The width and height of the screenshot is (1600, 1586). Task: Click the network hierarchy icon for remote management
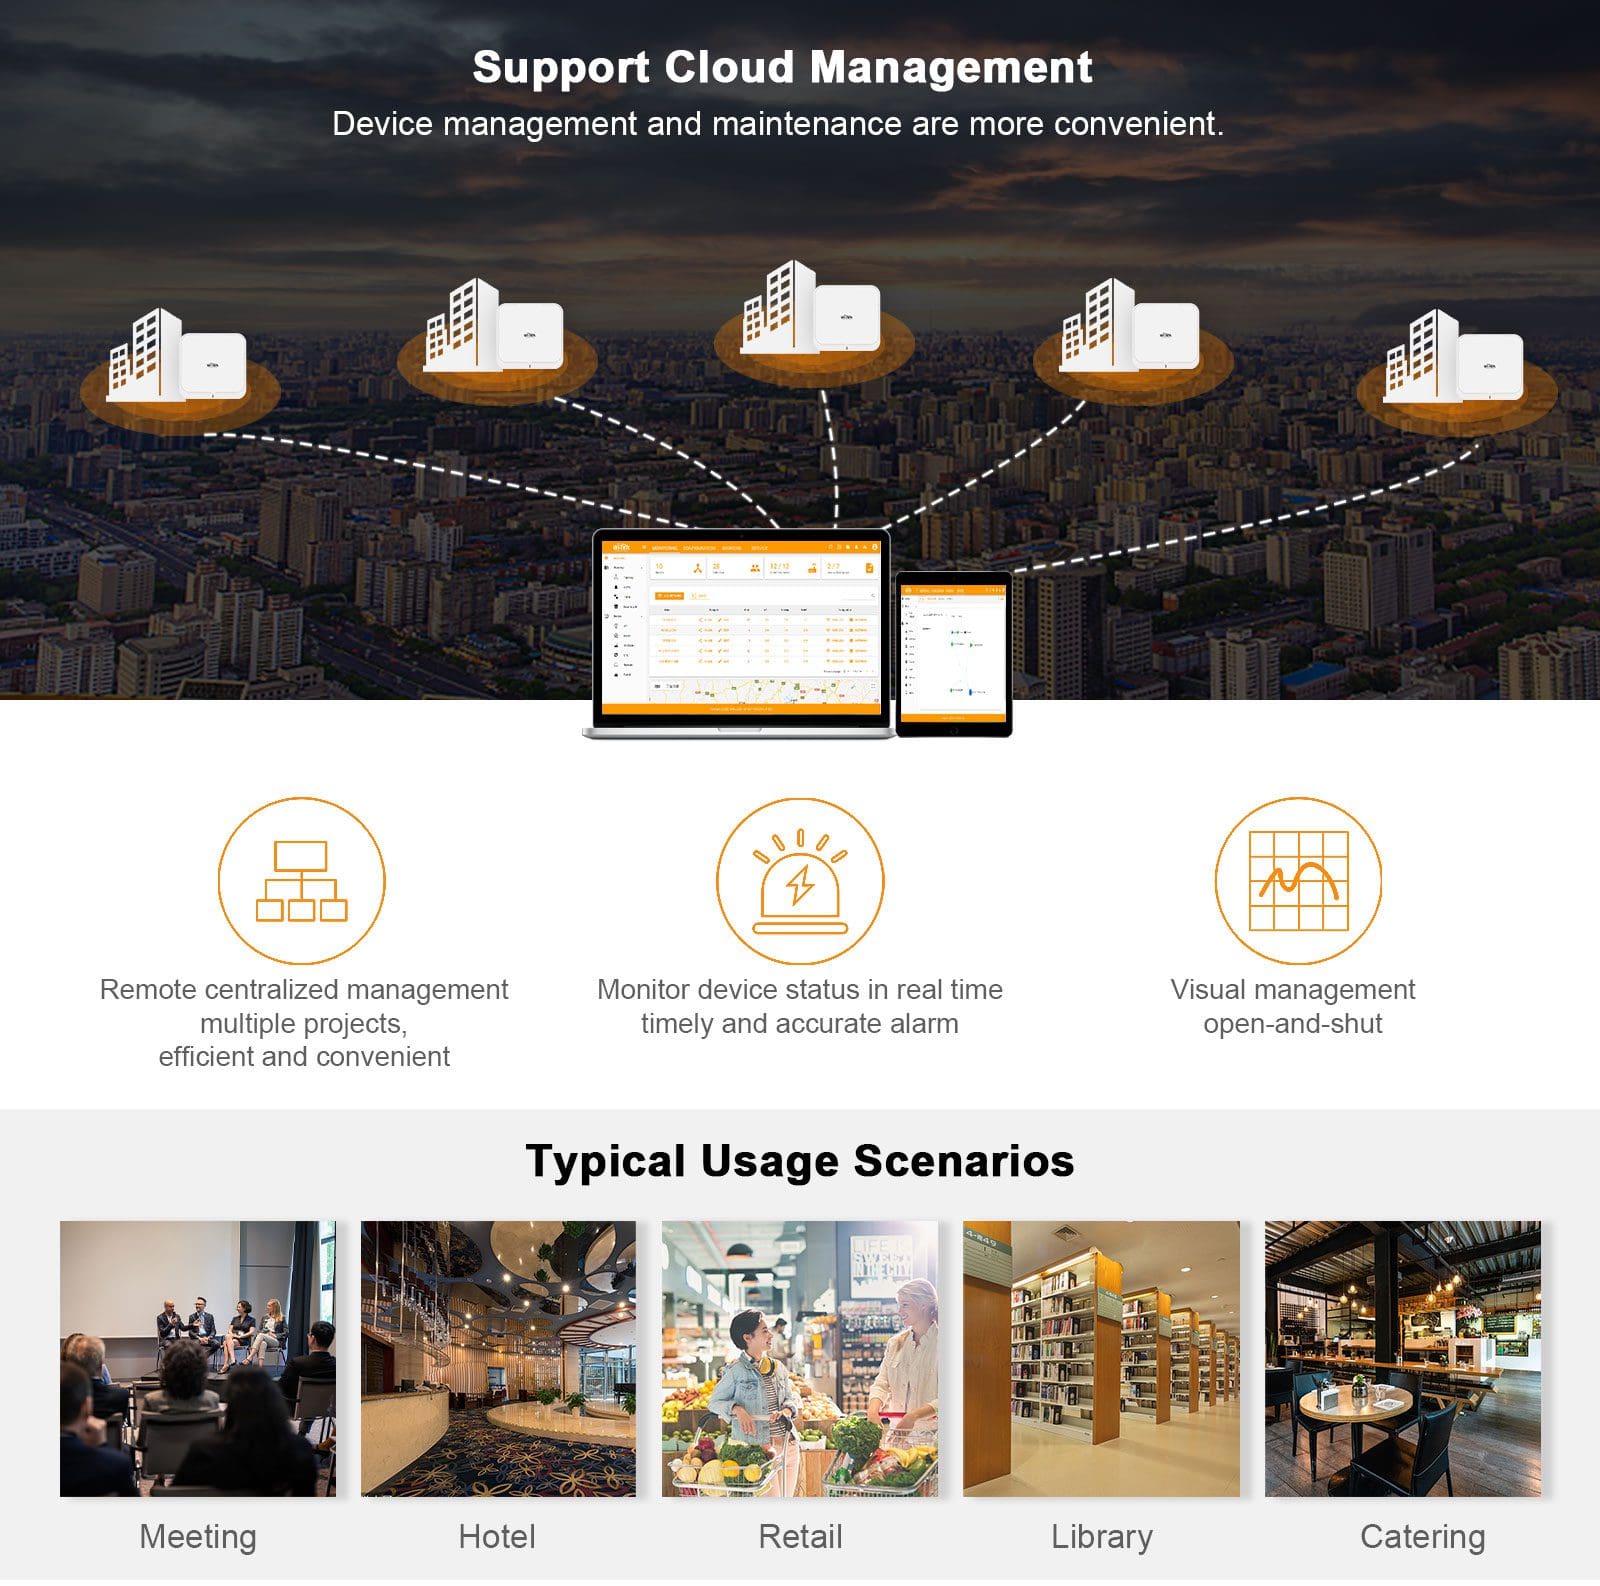pyautogui.click(x=301, y=881)
